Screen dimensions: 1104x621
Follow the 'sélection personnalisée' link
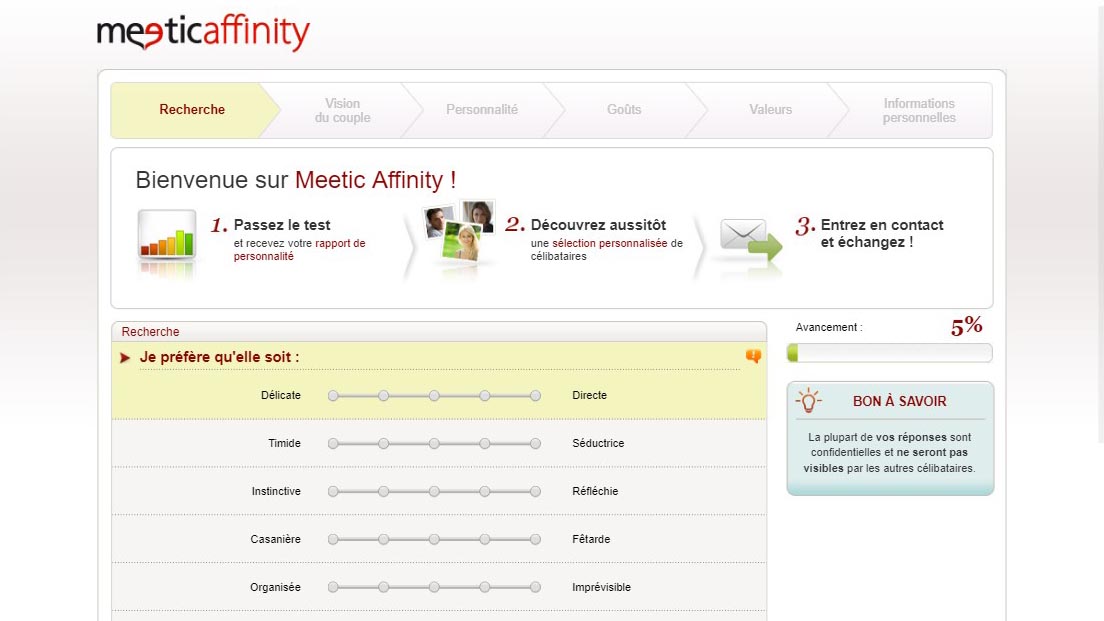(609, 243)
